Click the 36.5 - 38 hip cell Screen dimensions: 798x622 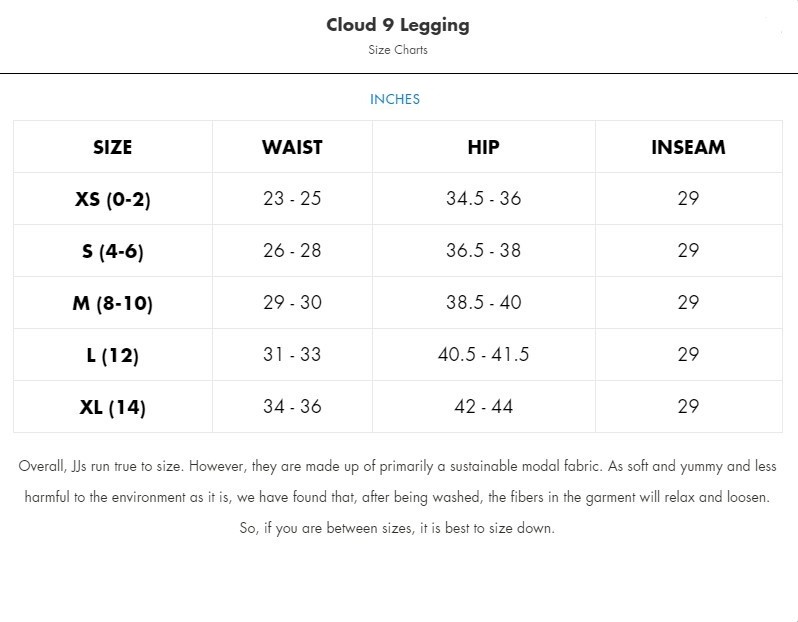[483, 250]
